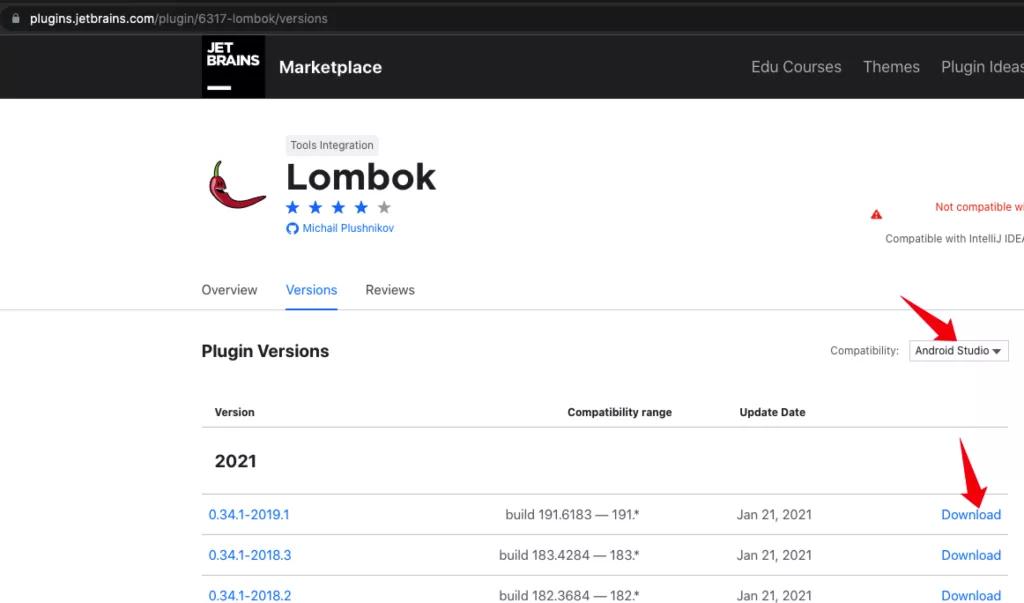Download version 0.34.1-2018.3
The height and width of the screenshot is (603, 1024).
coord(971,555)
